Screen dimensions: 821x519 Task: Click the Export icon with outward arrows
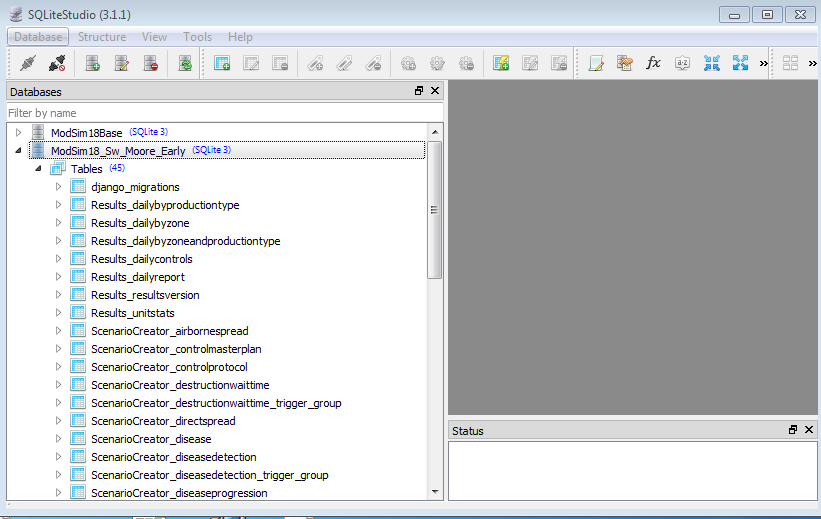point(740,64)
